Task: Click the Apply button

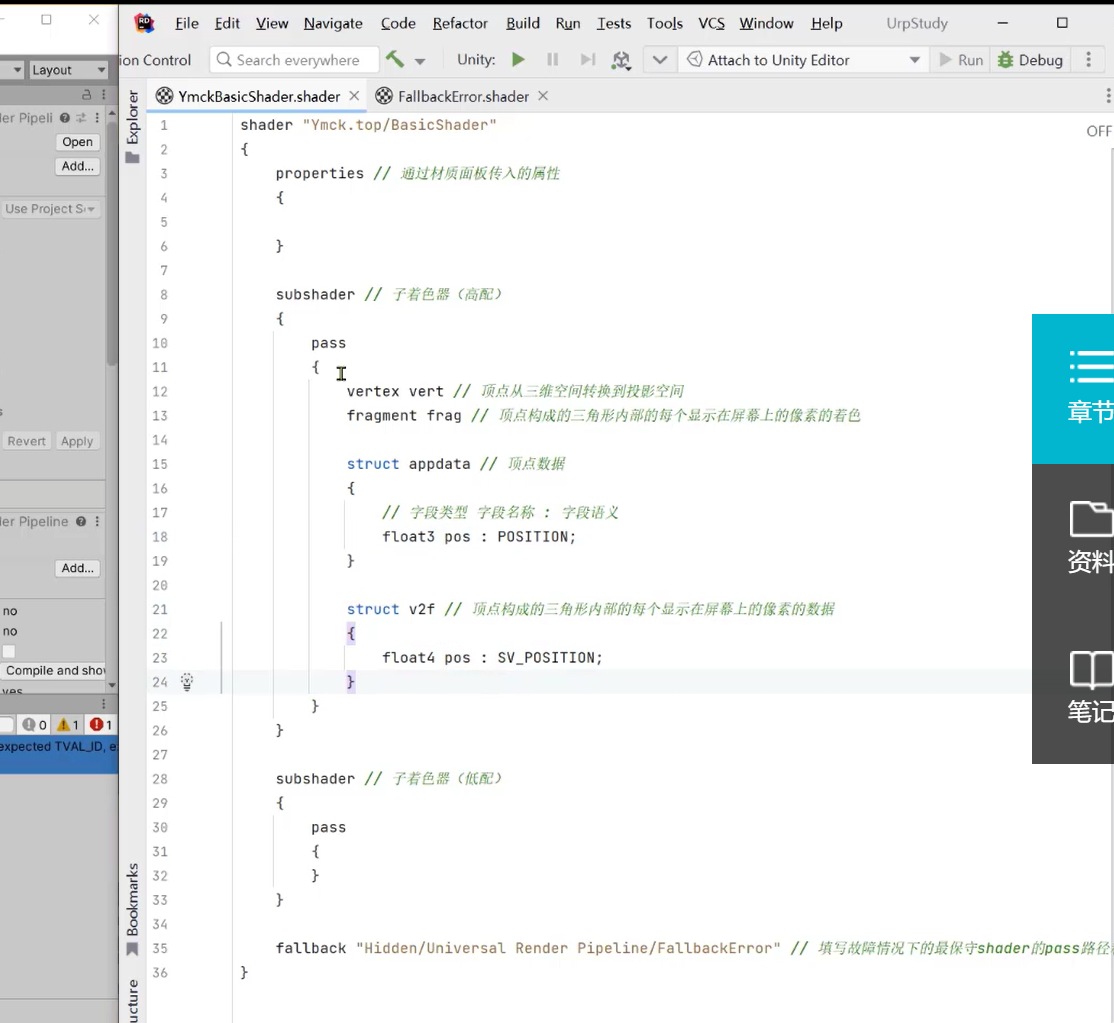Action: point(77,441)
